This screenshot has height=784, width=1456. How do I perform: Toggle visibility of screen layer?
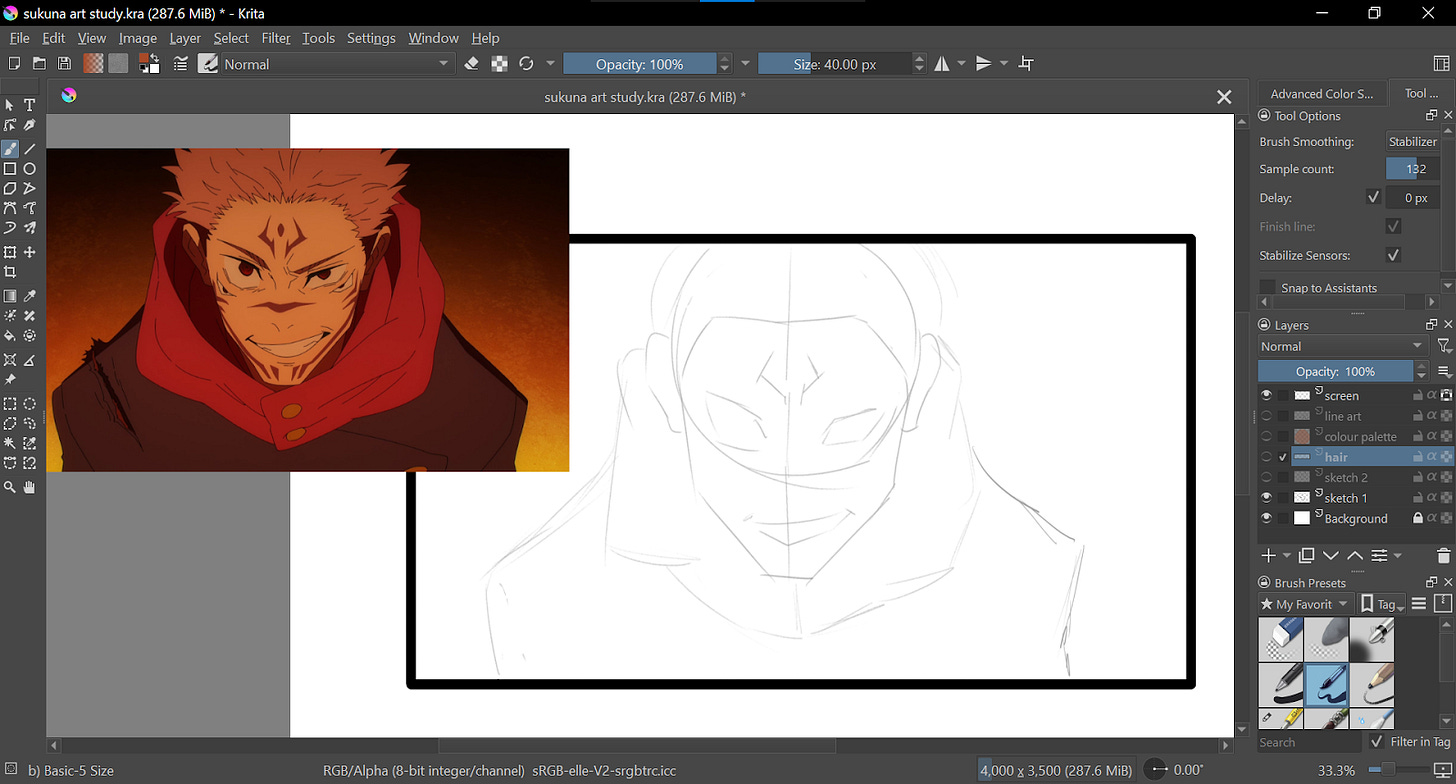[x=1267, y=396]
